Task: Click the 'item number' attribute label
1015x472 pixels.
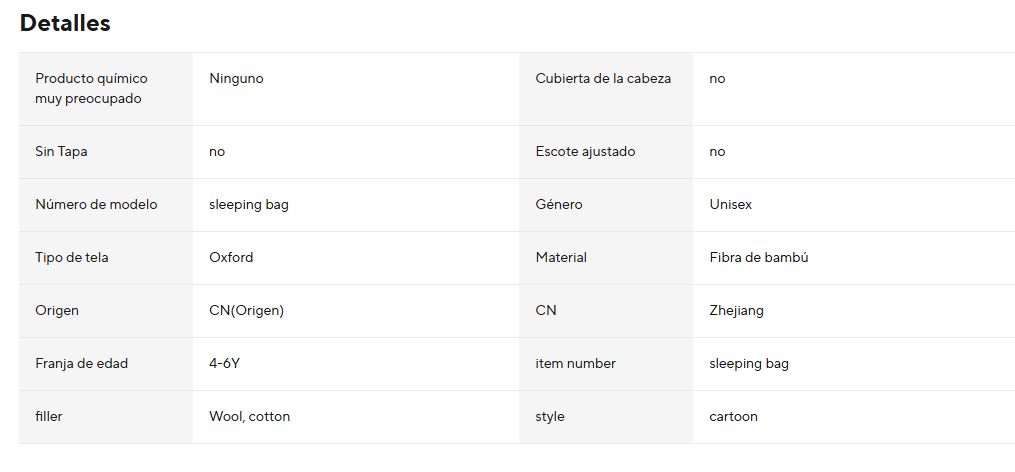Action: 576,363
